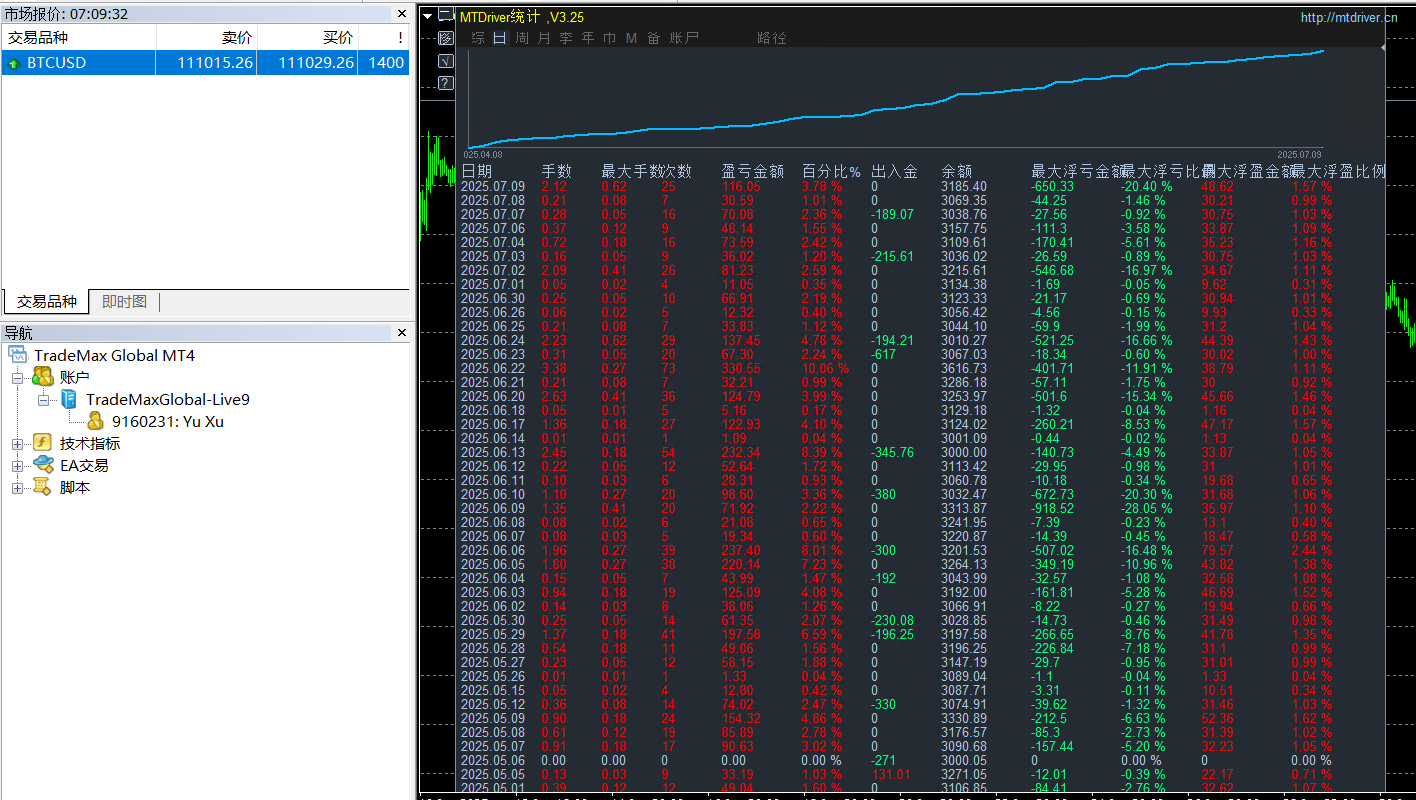
Task: Select account 9160231: Yu Xu
Action: pyautogui.click(x=167, y=421)
